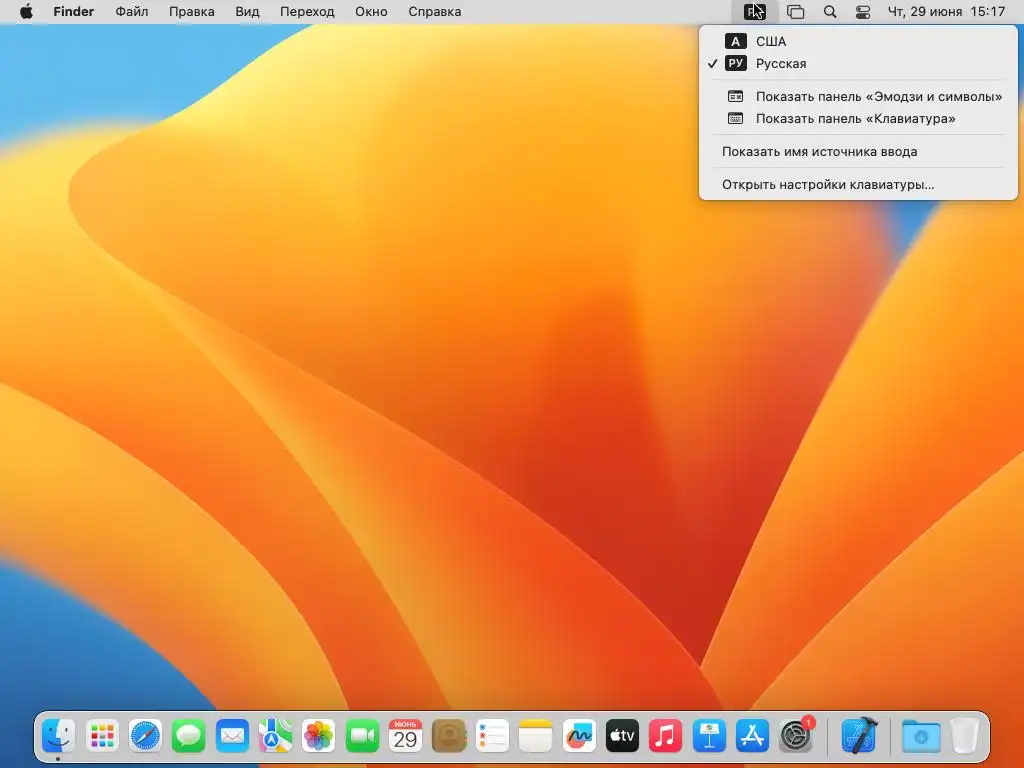Open the Apple menu
Screen dimensions: 1024x768
point(26,12)
